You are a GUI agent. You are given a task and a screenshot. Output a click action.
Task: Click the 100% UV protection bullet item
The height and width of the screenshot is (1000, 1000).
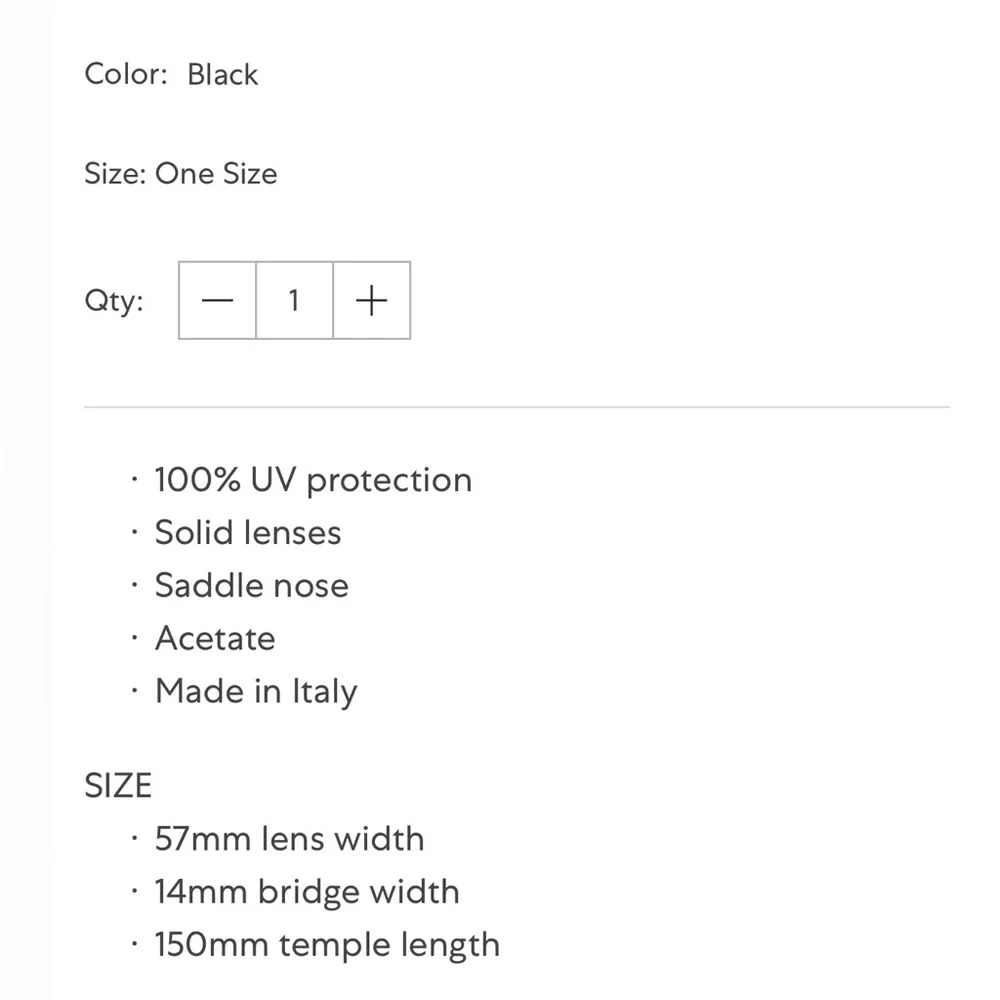[313, 480]
